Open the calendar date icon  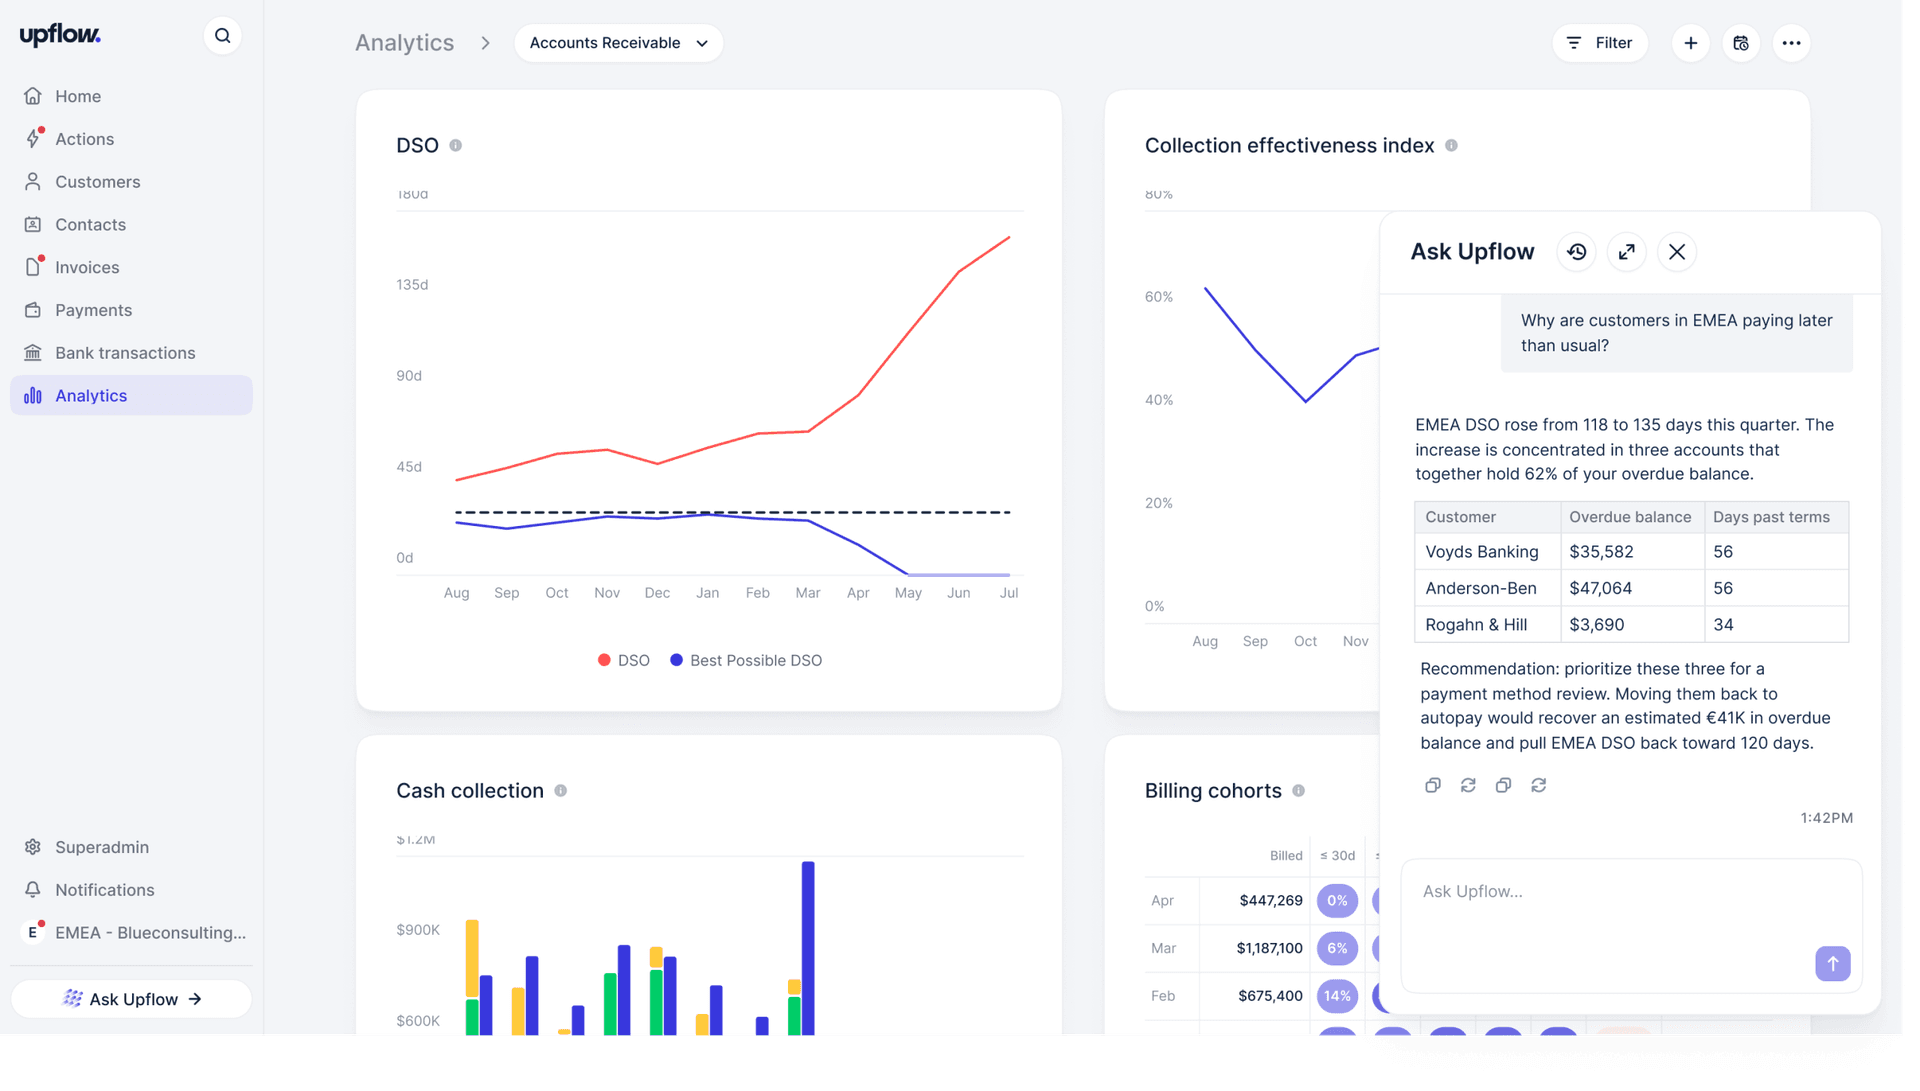[x=1741, y=43]
